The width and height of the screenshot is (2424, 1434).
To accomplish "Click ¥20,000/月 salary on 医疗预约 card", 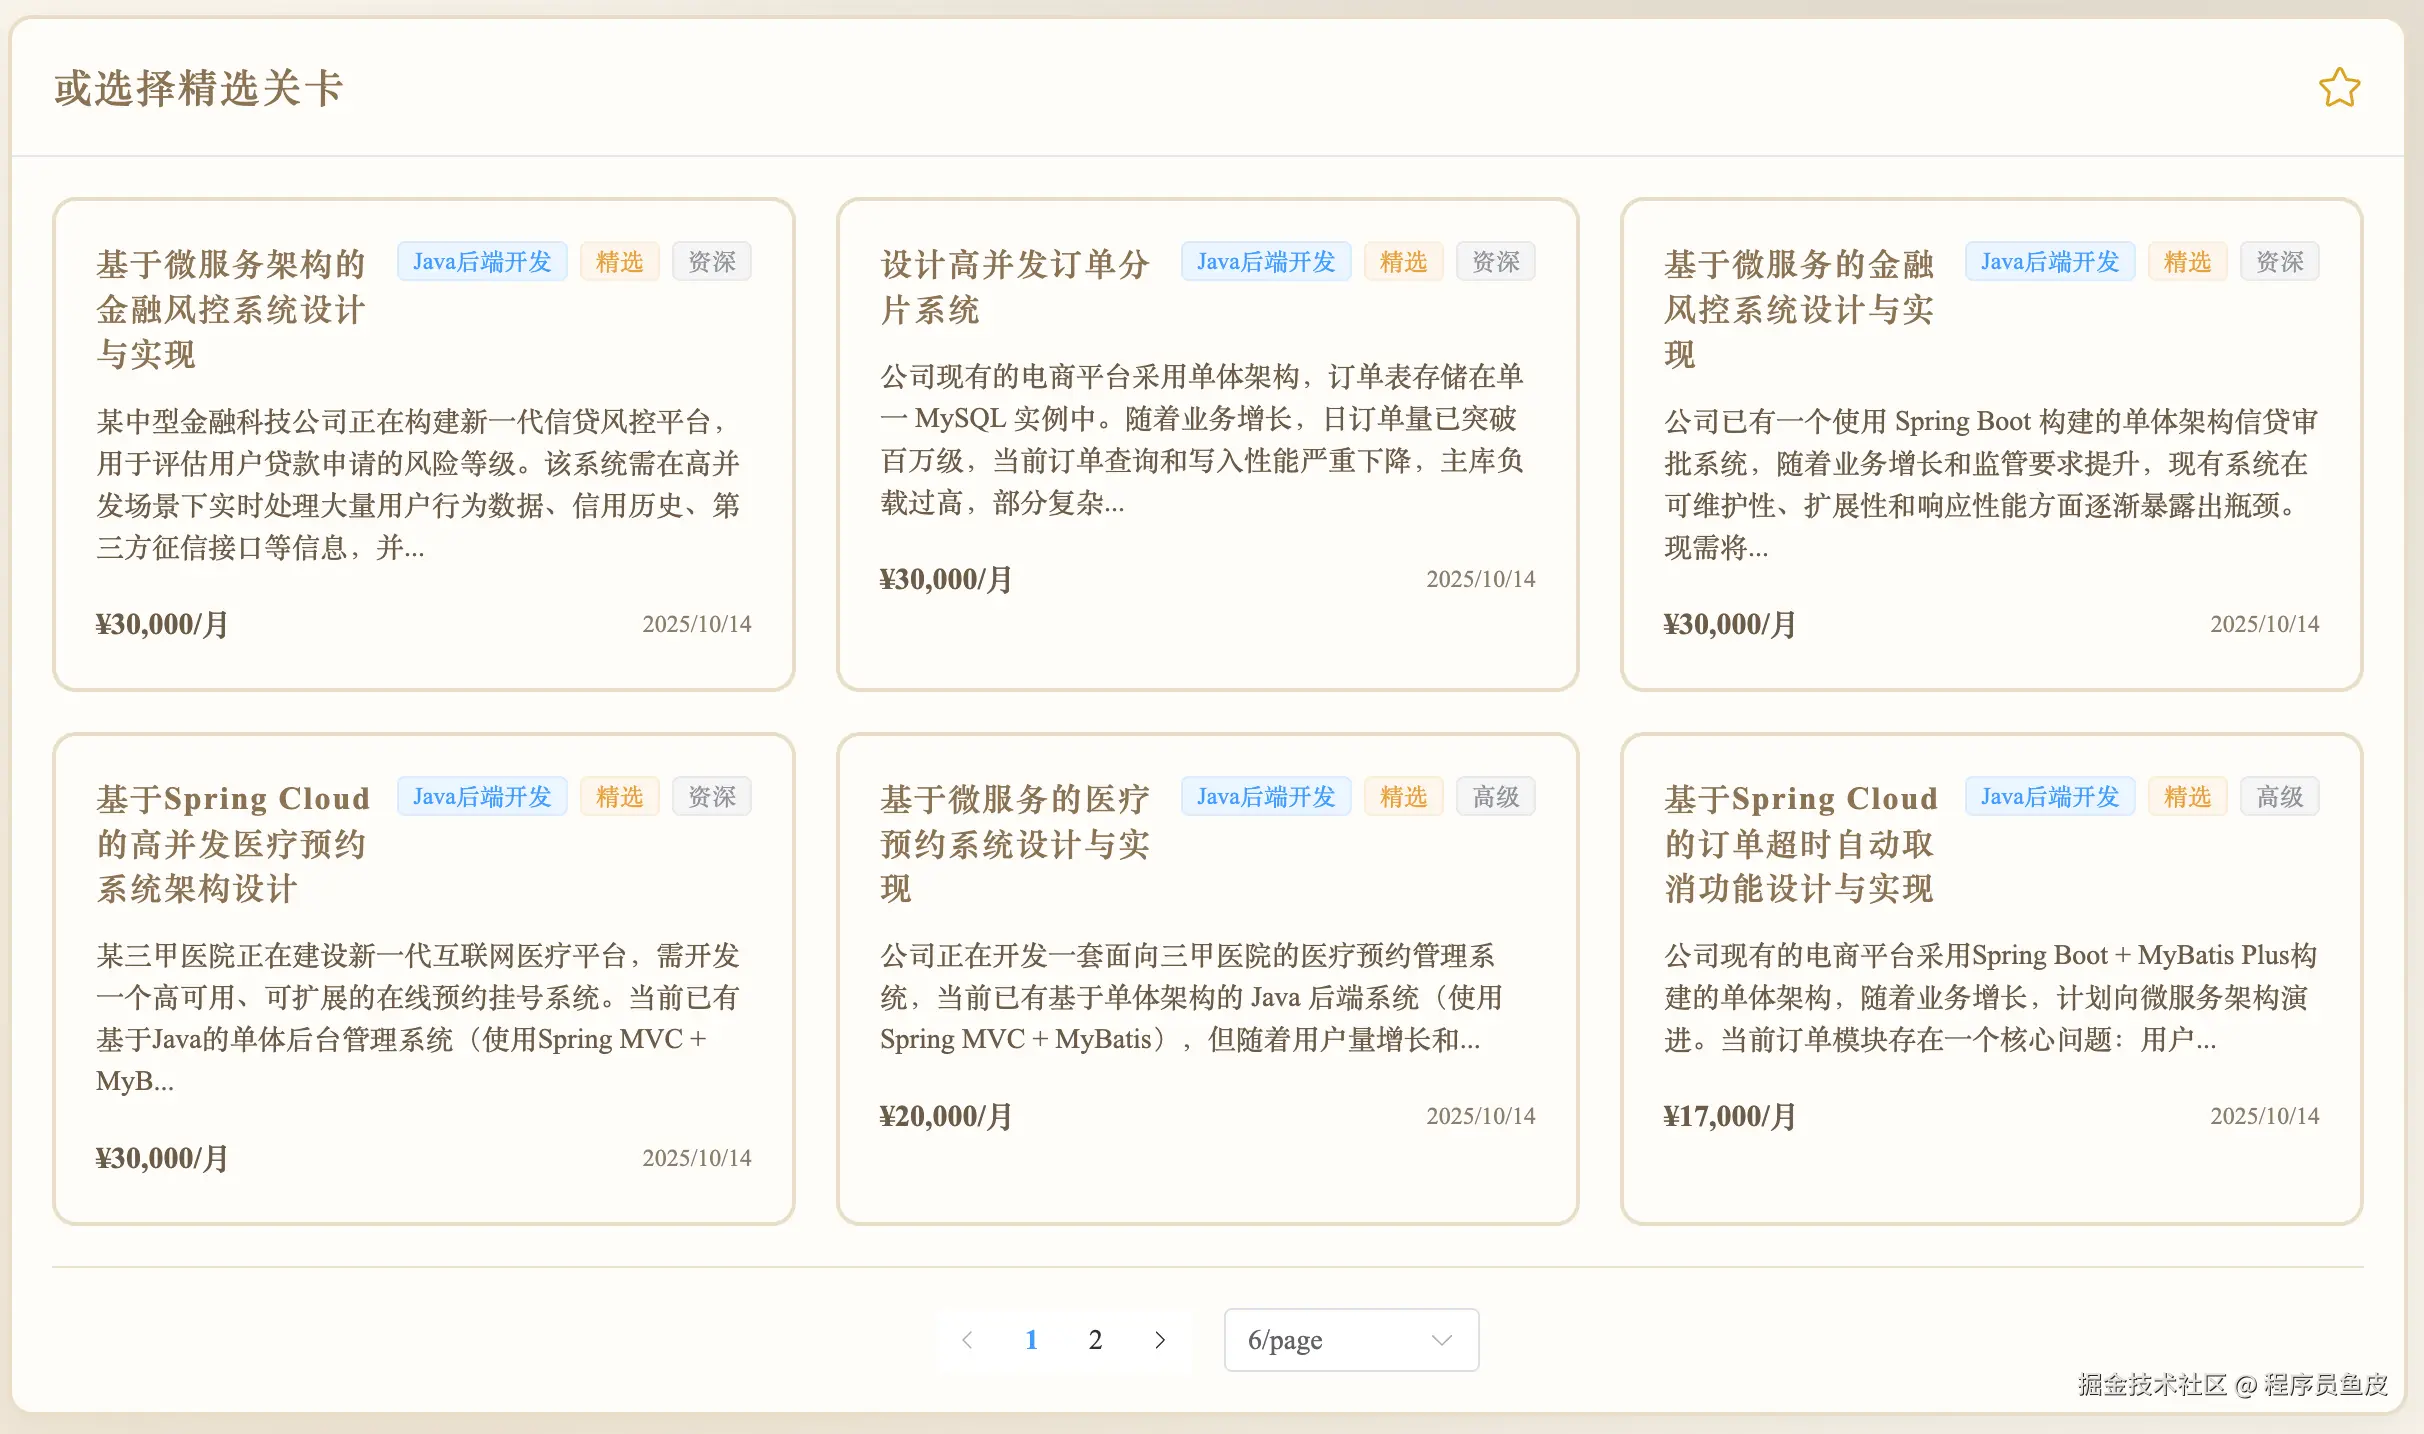I will click(x=945, y=1116).
